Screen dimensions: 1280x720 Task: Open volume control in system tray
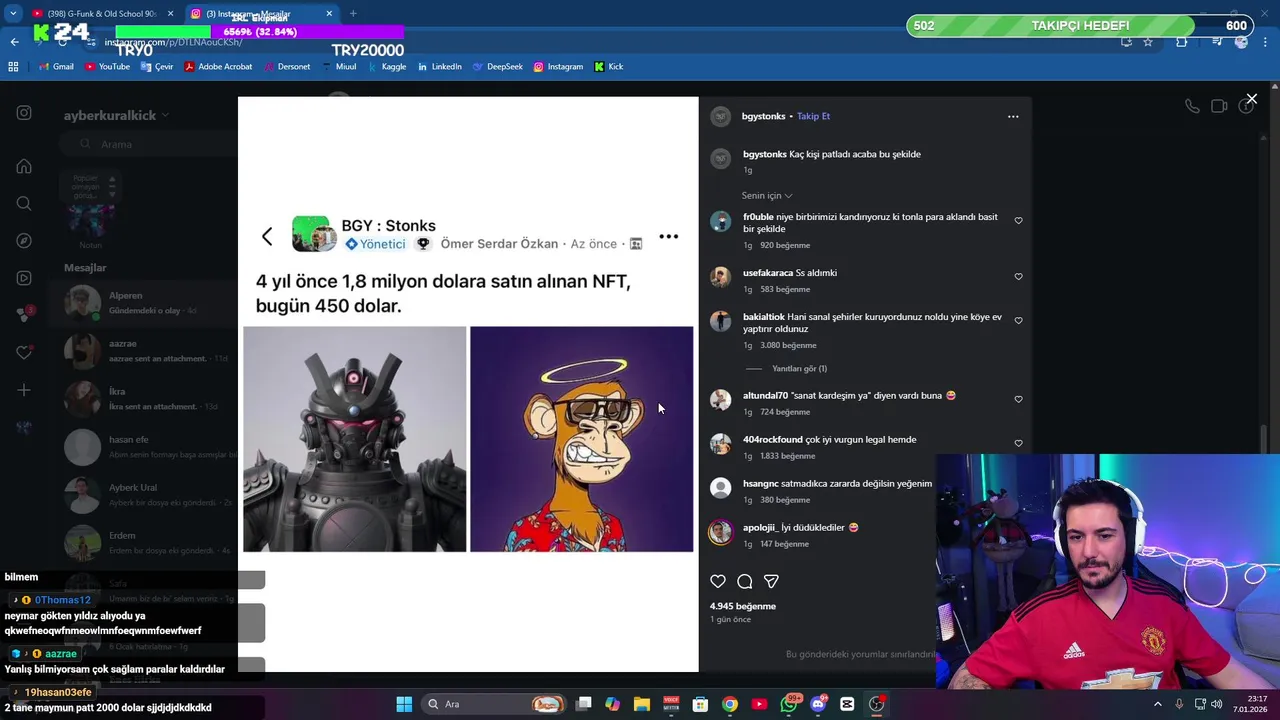pyautogui.click(x=1217, y=704)
